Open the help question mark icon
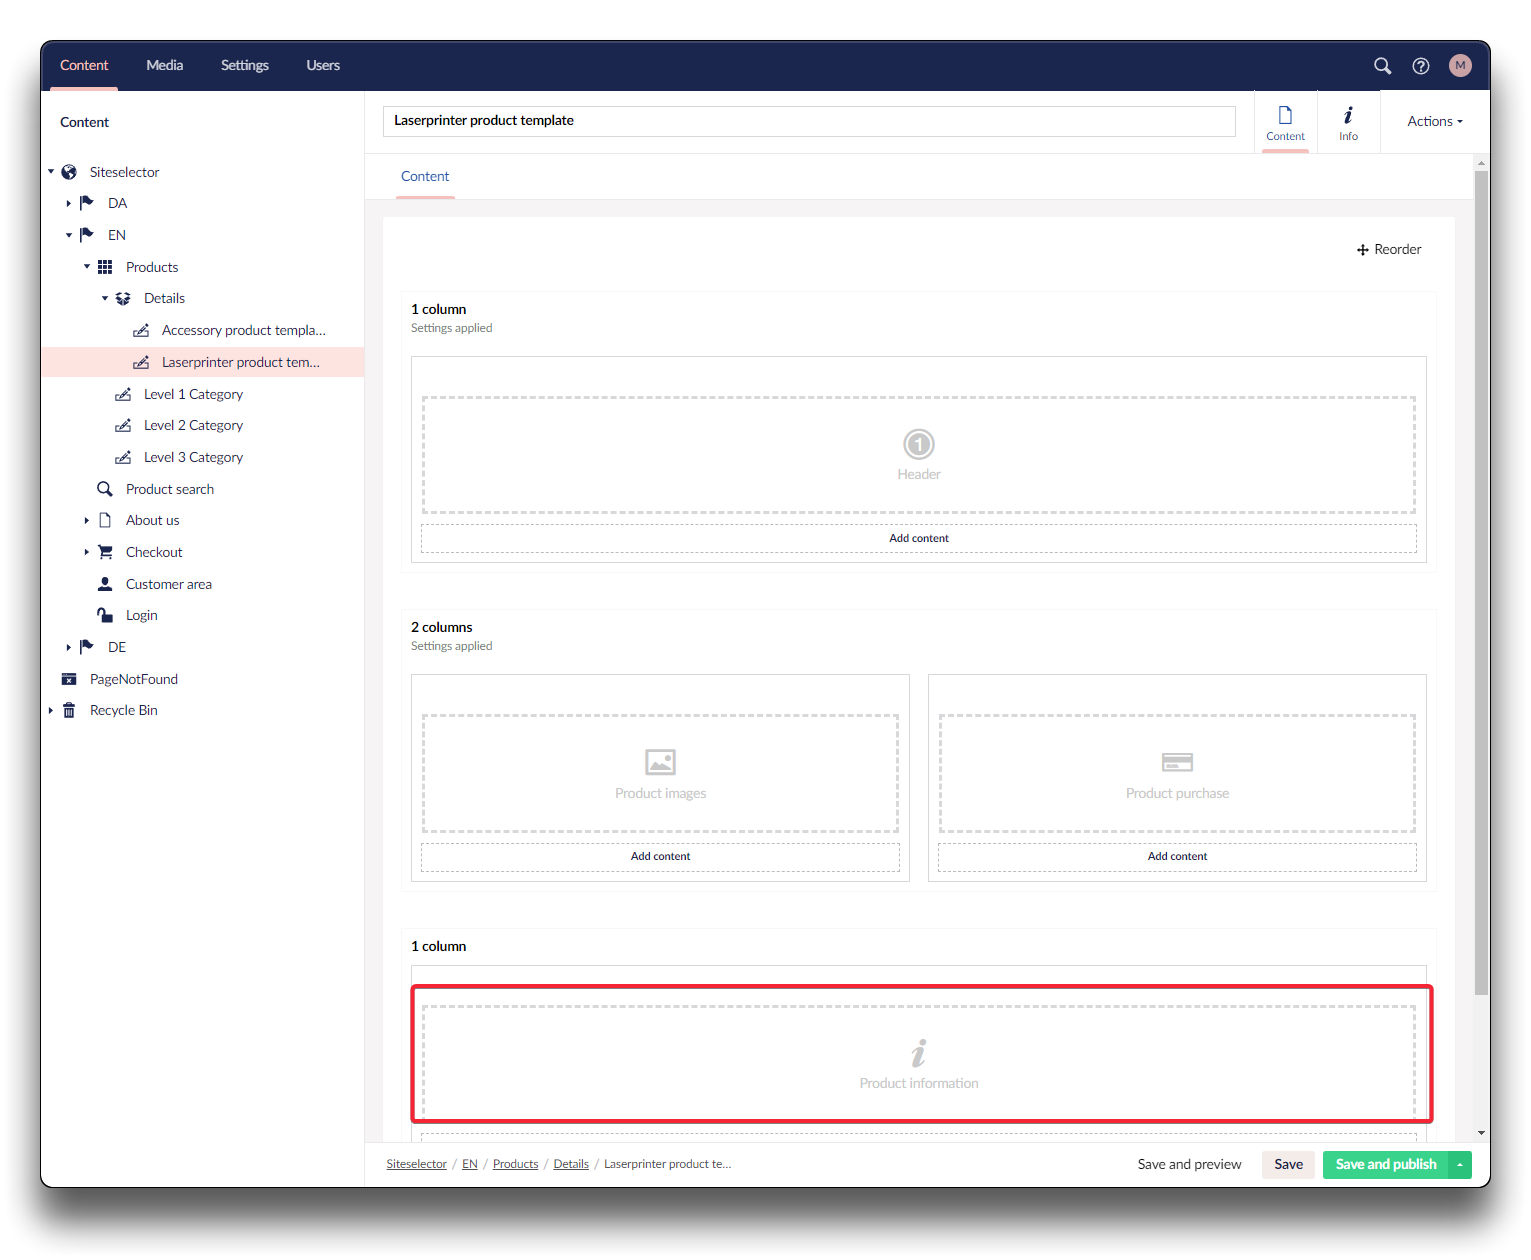This screenshot has height=1260, width=1531. click(x=1420, y=66)
